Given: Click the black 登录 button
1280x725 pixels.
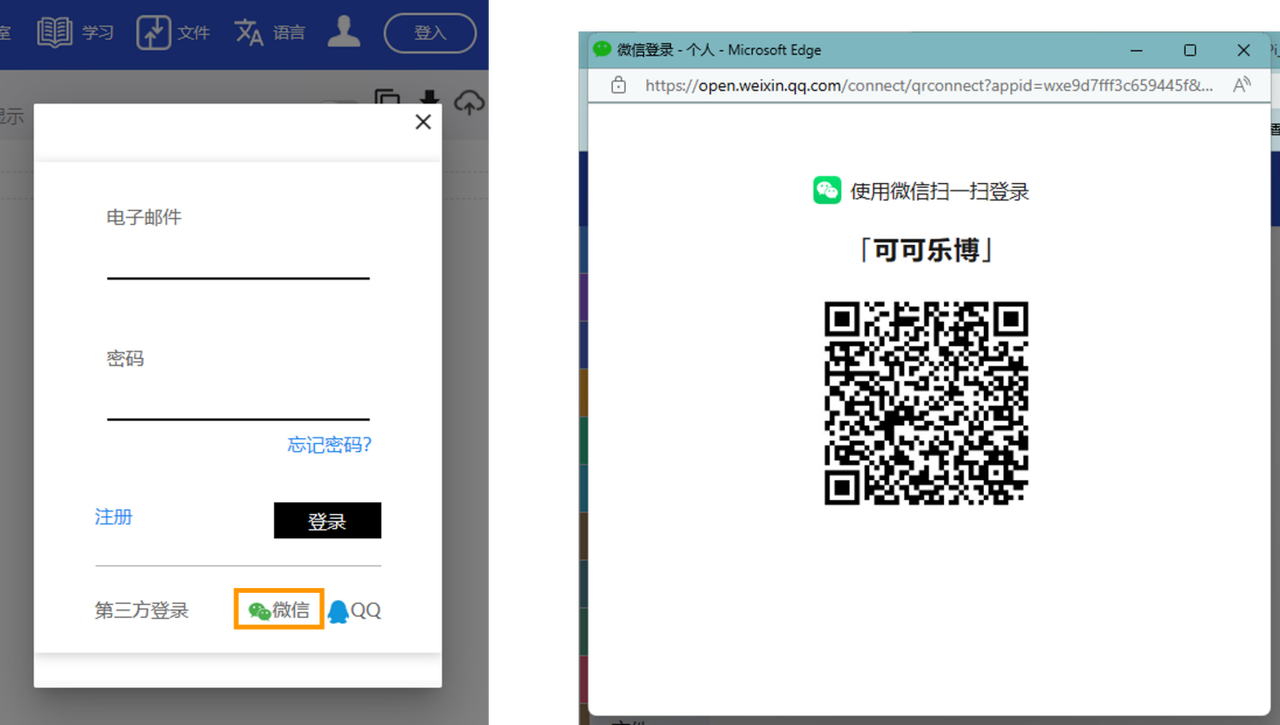Looking at the screenshot, I should pyautogui.click(x=327, y=521).
